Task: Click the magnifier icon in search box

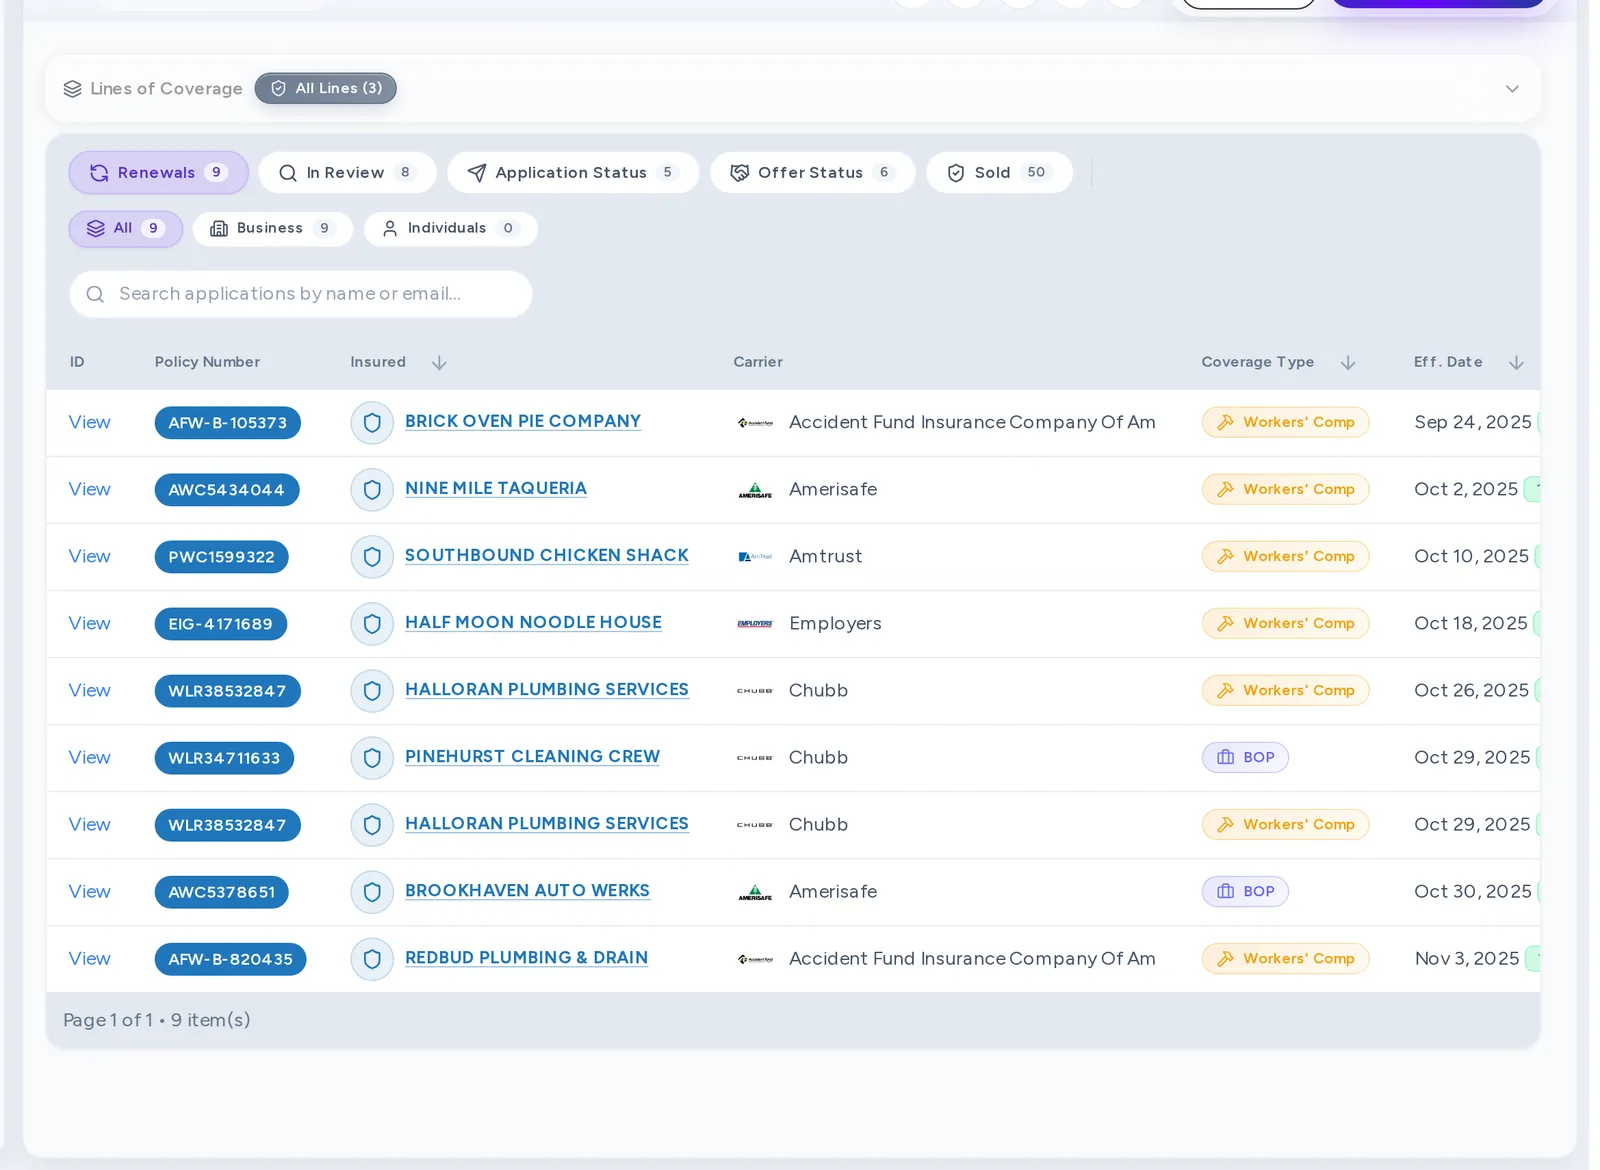Action: (x=95, y=294)
